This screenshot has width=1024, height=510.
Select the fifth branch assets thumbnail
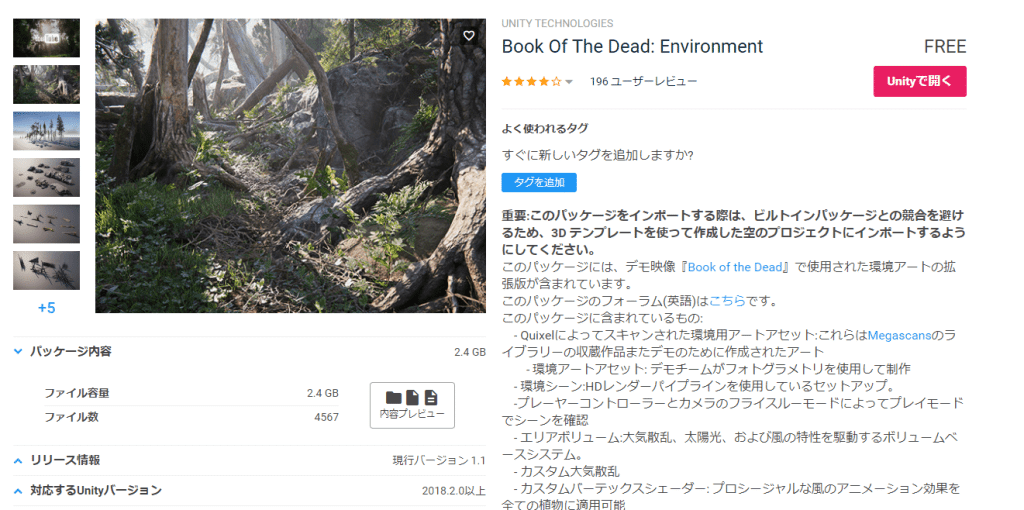(46, 224)
